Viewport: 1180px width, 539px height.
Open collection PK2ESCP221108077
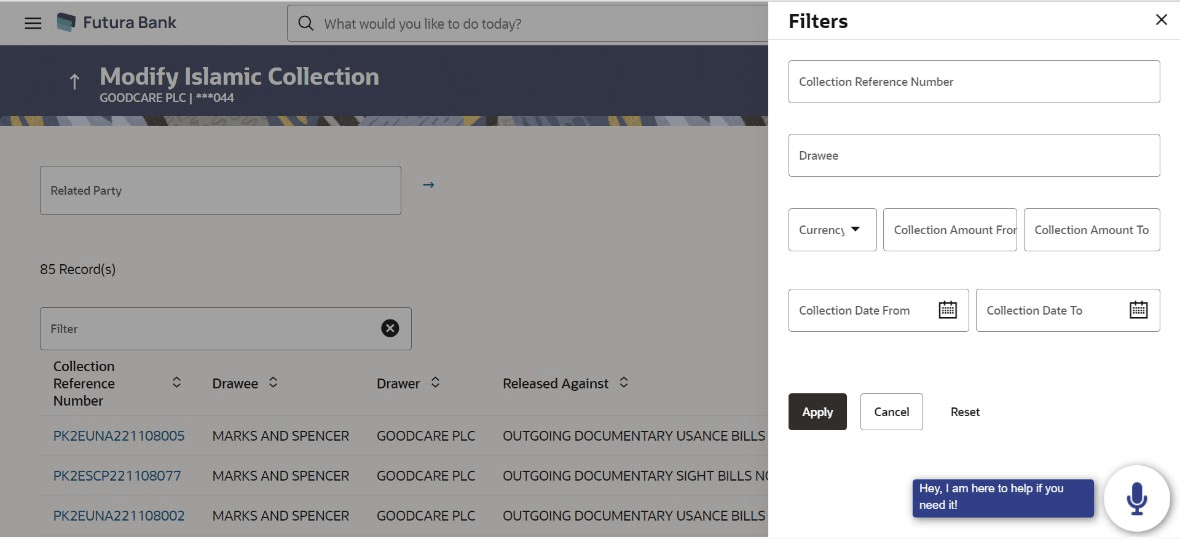[x=117, y=476]
